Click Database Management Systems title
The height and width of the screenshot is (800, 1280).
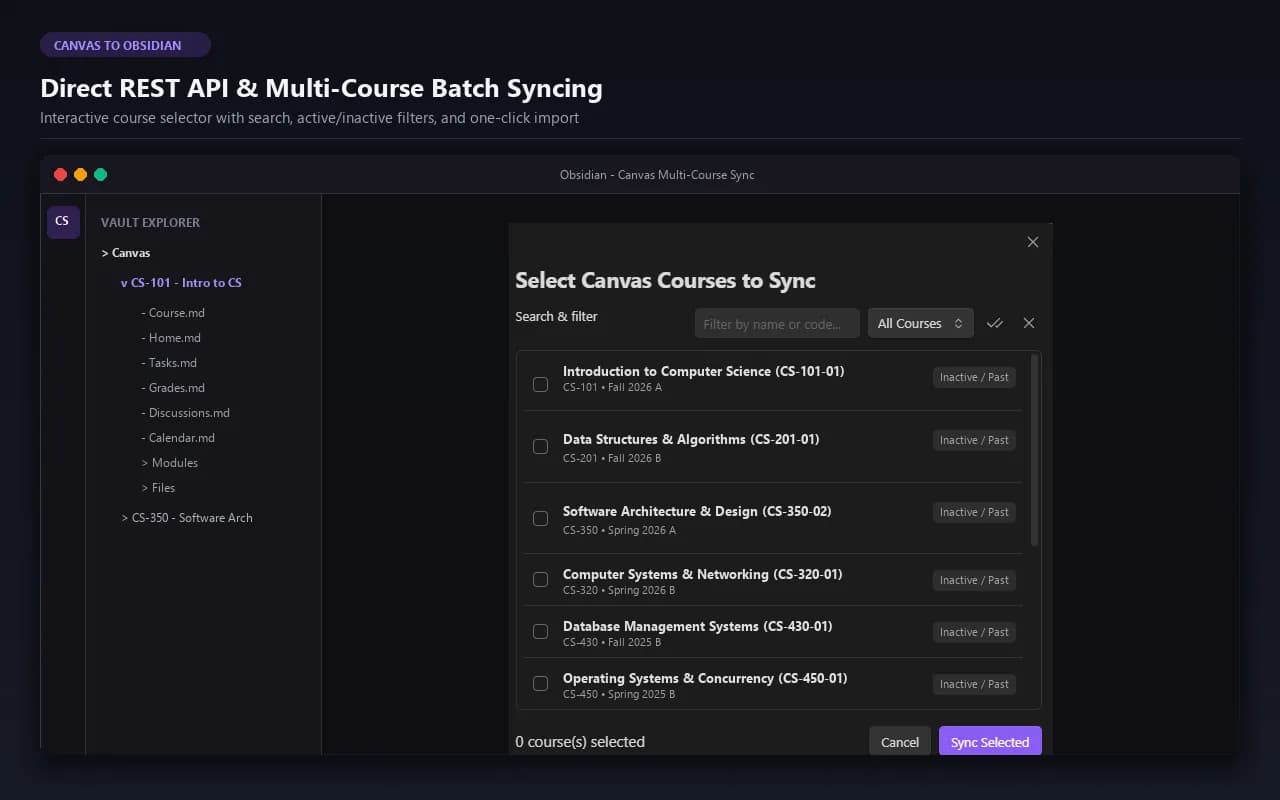(x=698, y=626)
